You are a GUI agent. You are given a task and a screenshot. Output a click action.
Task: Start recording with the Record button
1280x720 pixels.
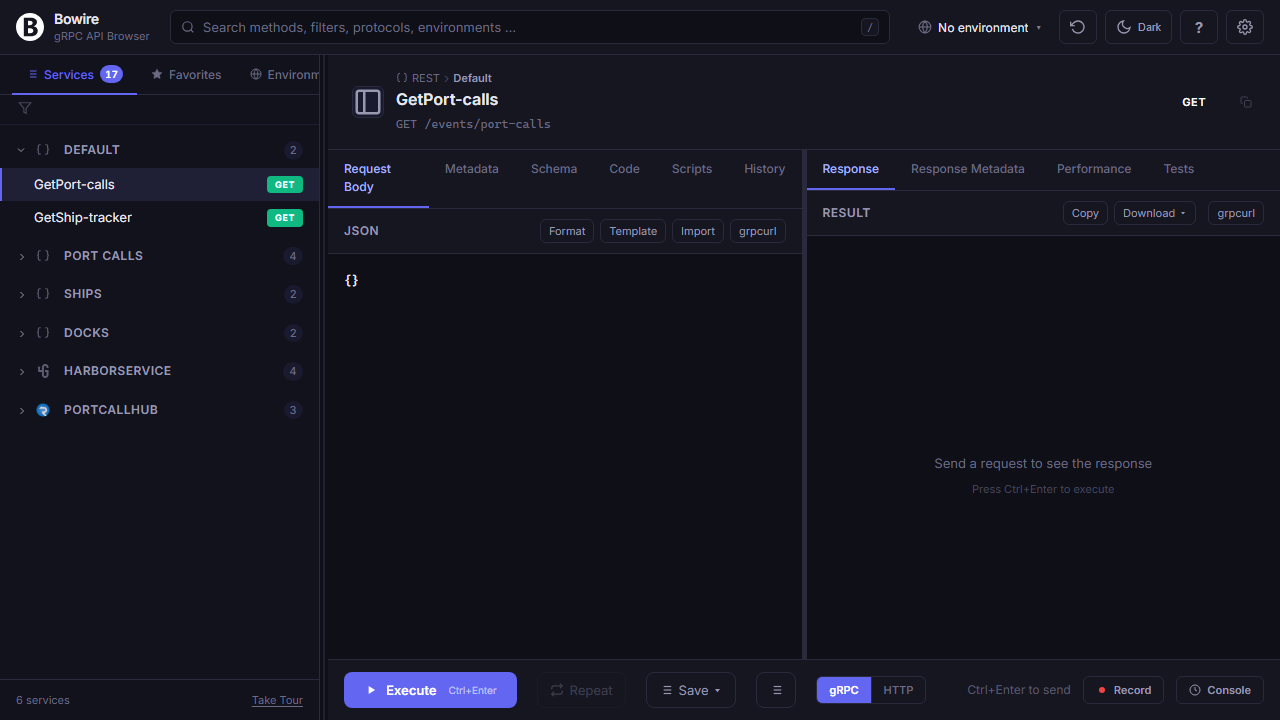point(1125,690)
